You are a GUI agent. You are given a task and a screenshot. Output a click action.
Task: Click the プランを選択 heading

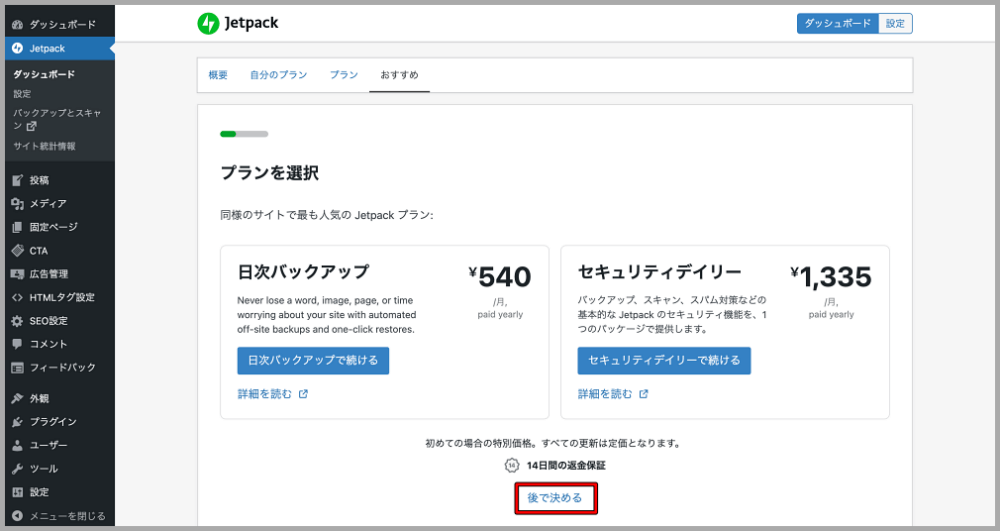(269, 173)
